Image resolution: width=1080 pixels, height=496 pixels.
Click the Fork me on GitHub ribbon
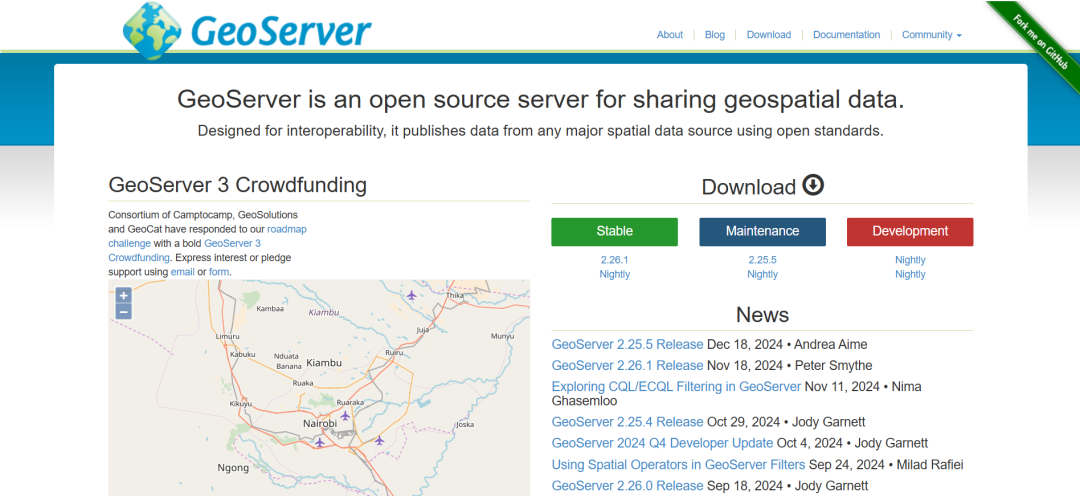[1039, 40]
